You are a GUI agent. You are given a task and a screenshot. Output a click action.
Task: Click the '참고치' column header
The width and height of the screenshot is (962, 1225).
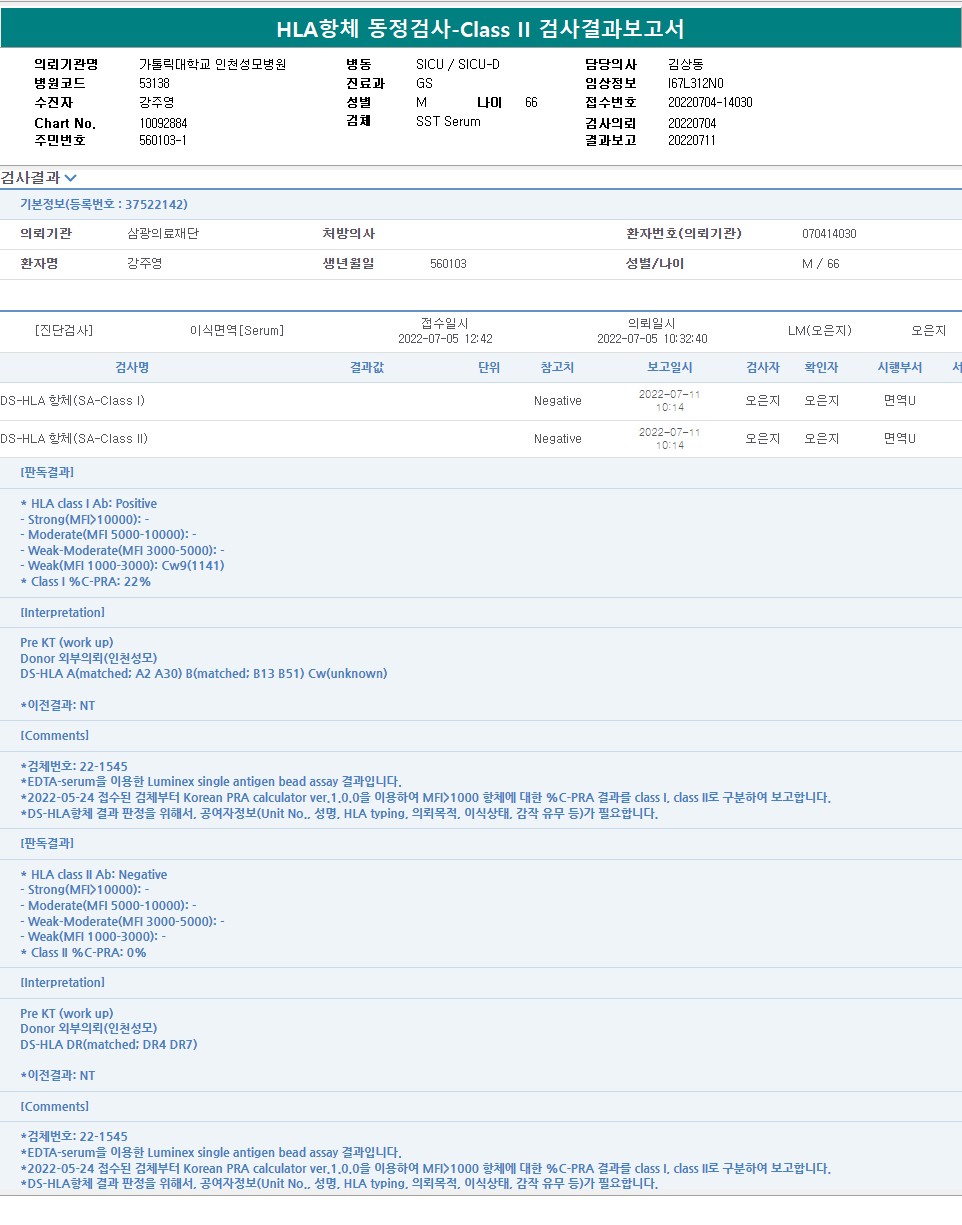pyautogui.click(x=558, y=368)
